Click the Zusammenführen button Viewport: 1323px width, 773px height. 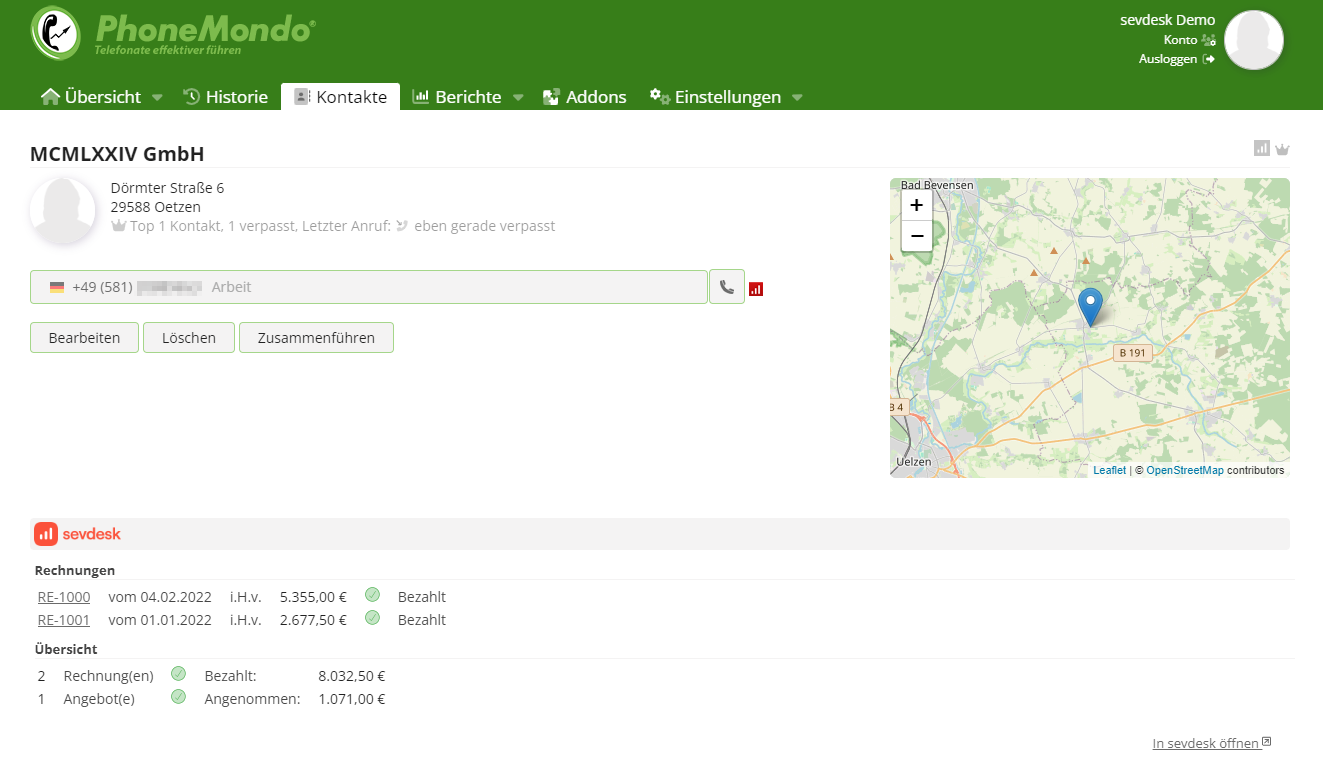(316, 338)
